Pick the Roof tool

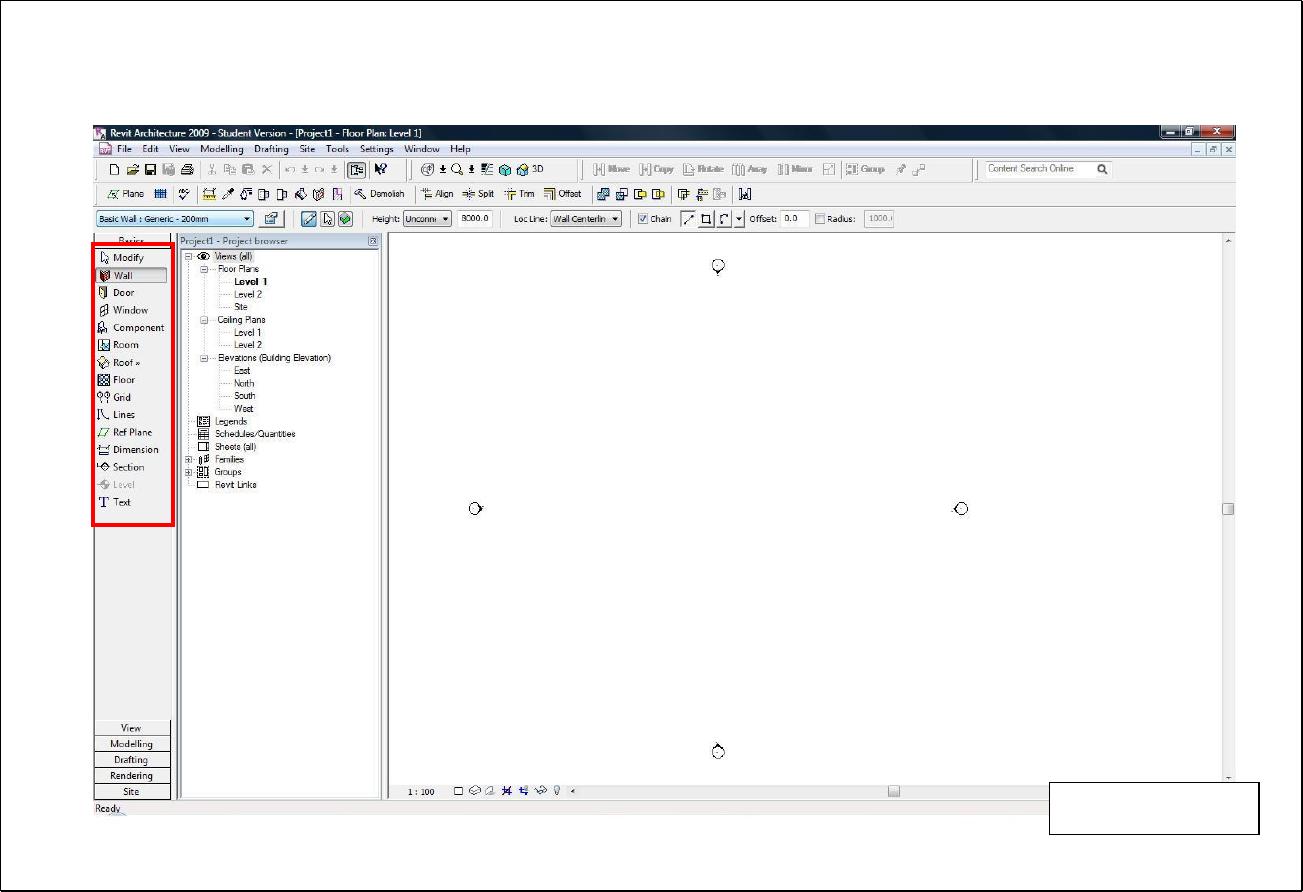[125, 363]
